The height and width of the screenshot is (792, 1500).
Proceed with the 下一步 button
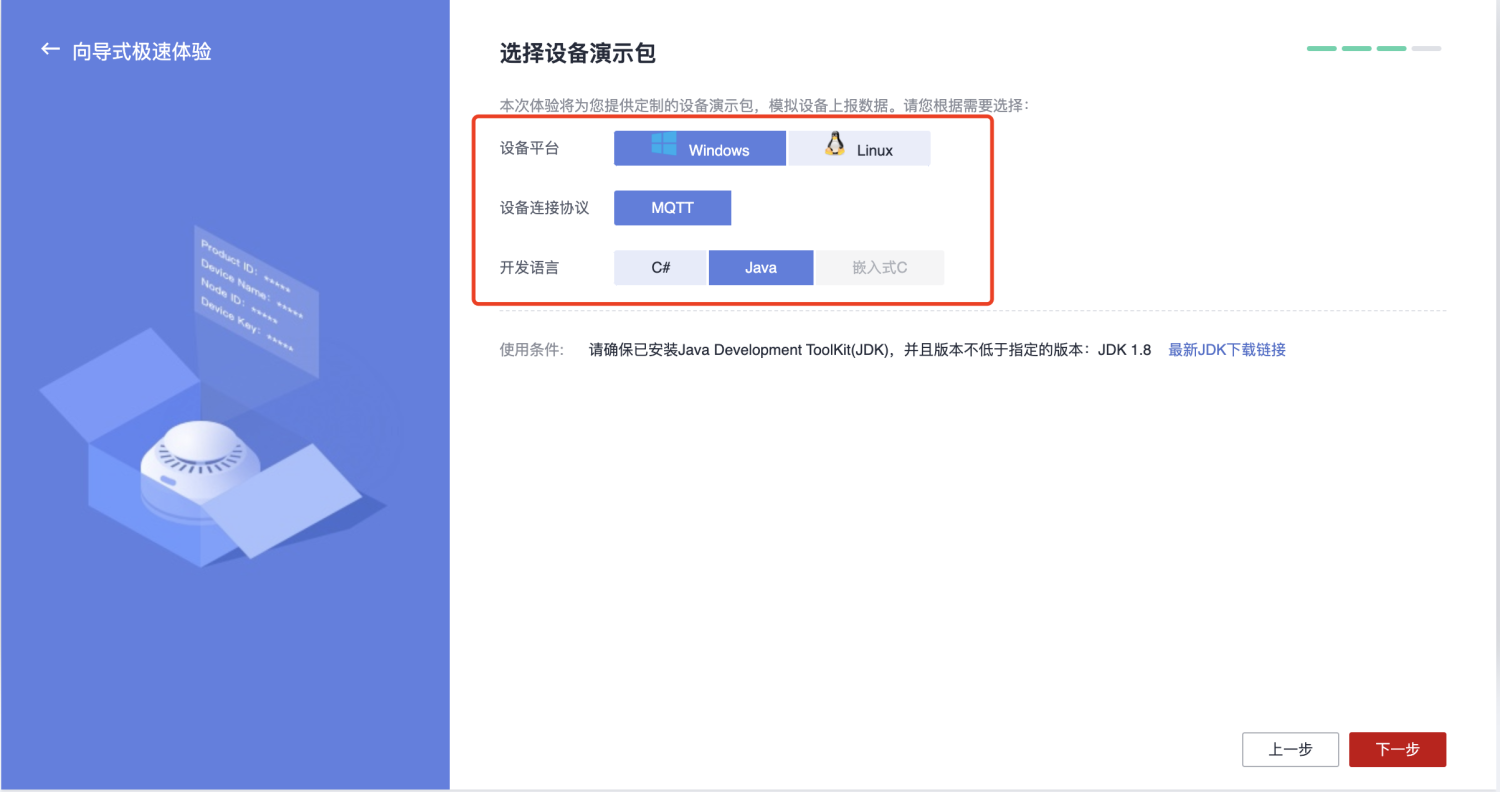1397,750
